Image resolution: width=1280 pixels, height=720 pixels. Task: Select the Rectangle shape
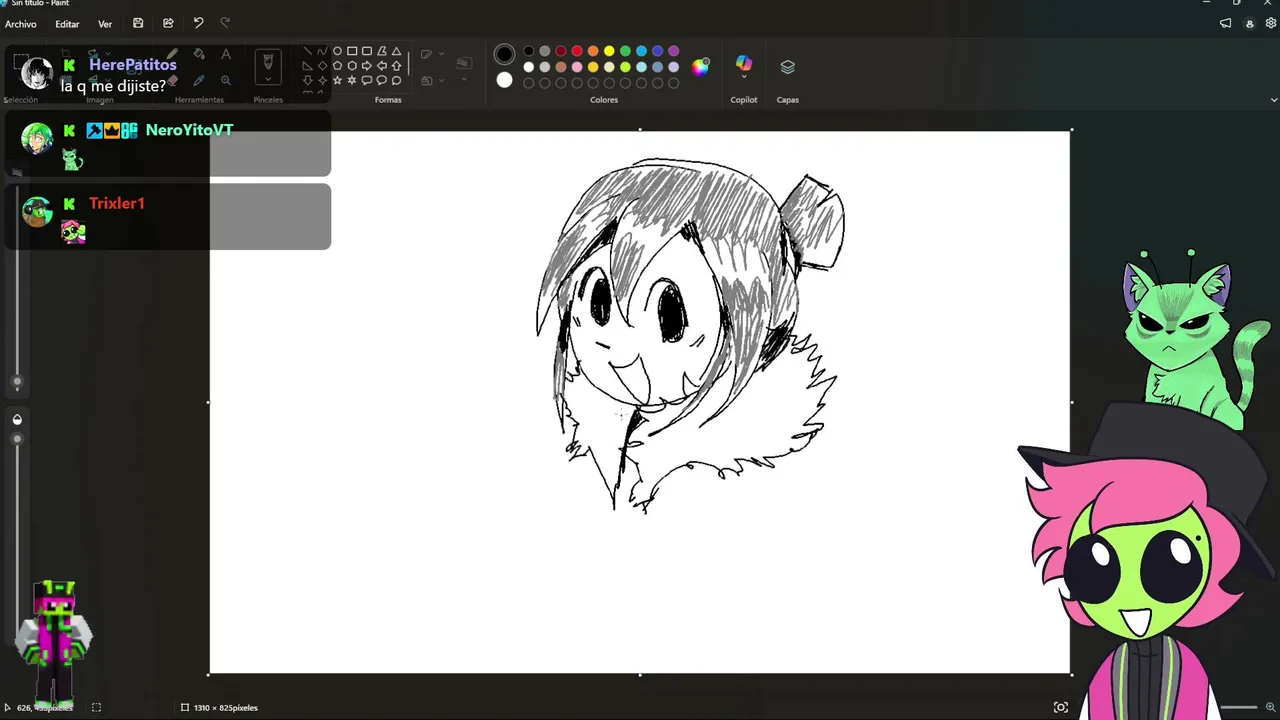(x=352, y=51)
